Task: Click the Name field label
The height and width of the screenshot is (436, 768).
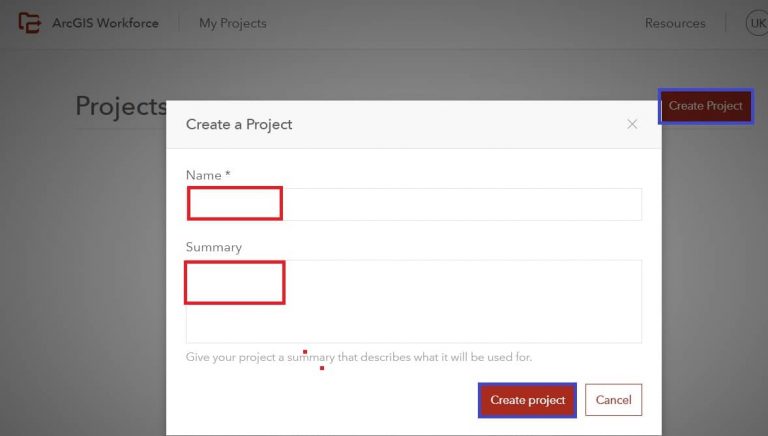Action: 204,175
